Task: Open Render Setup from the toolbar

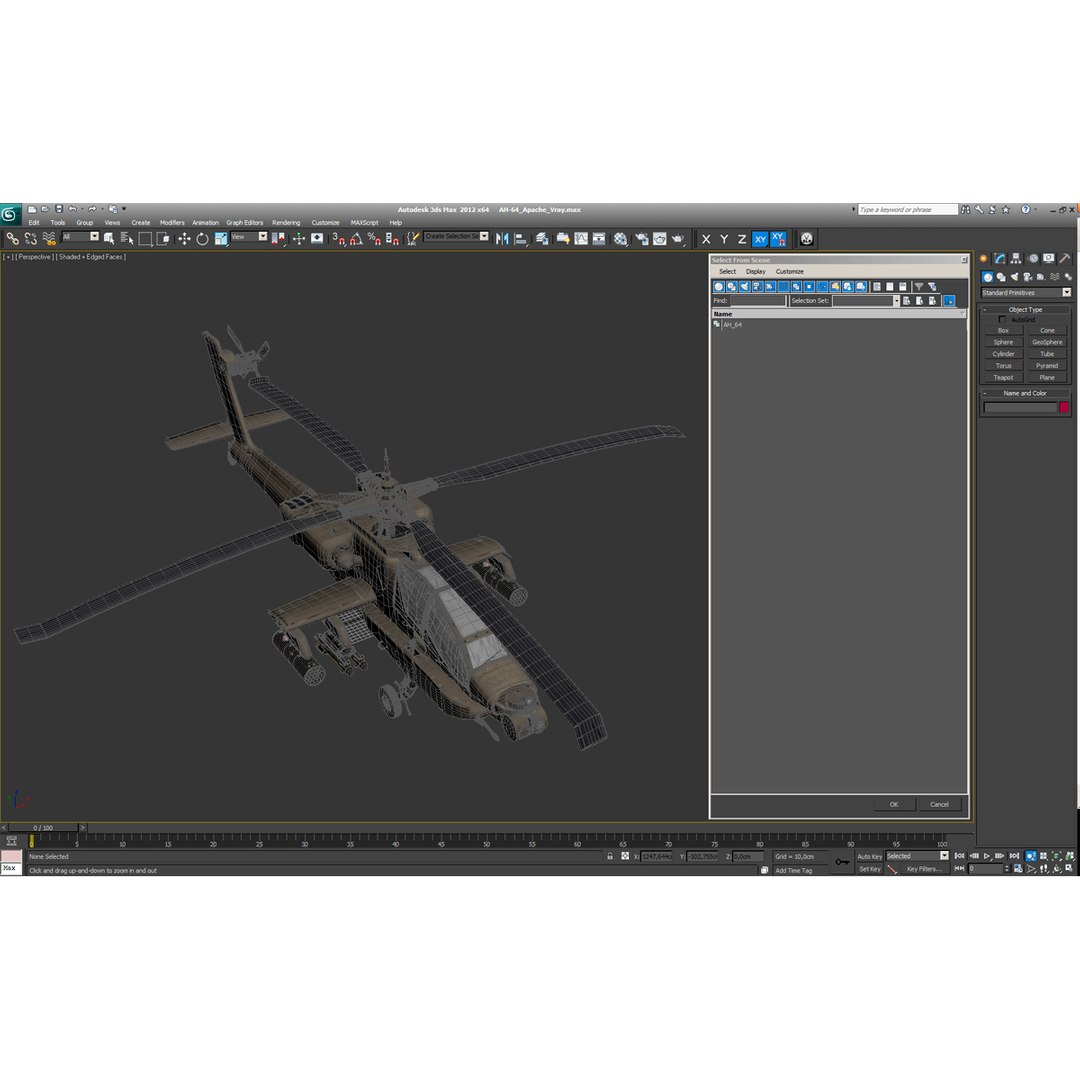Action: 641,238
